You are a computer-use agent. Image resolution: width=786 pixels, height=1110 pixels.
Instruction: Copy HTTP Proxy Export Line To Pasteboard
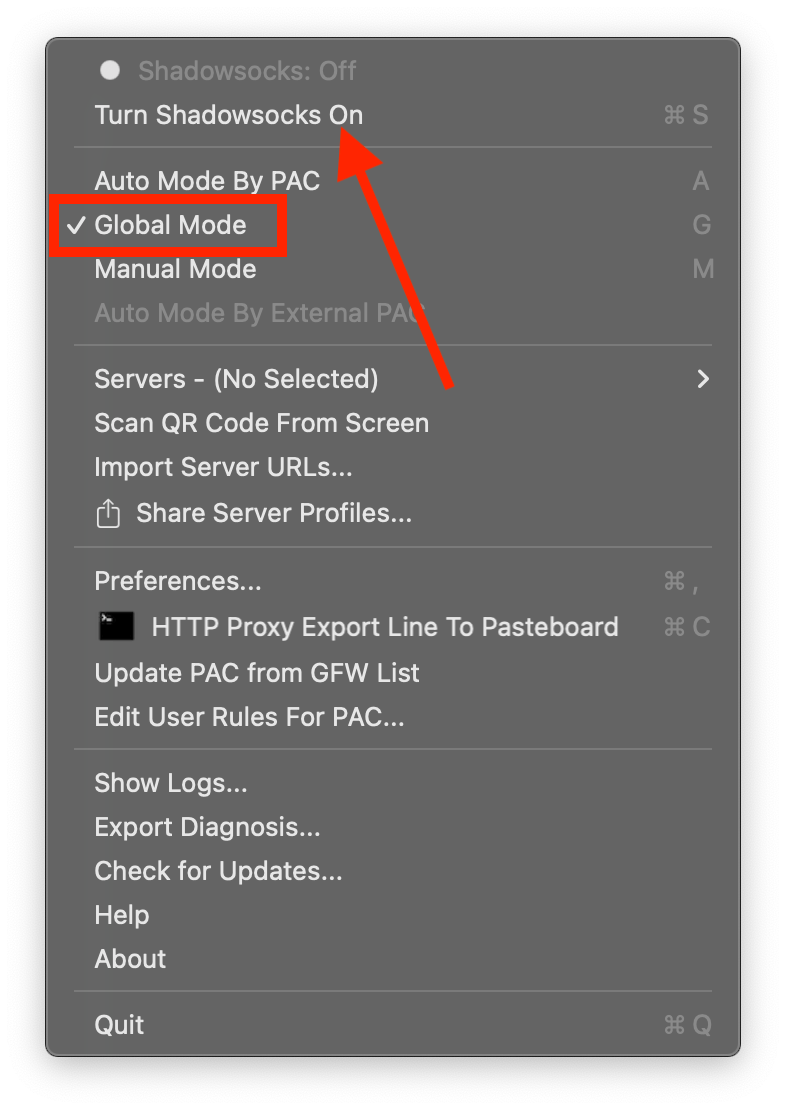pos(384,627)
